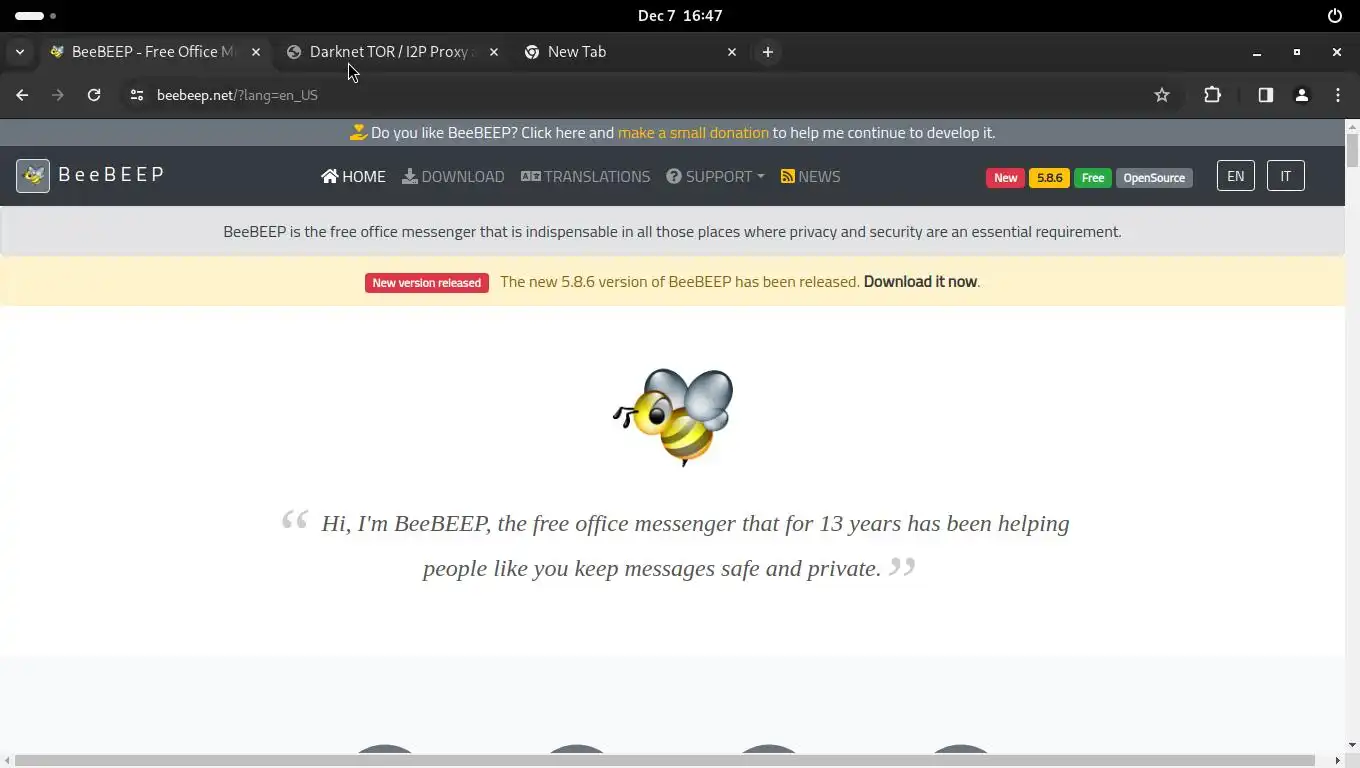Switch language with the IT button
The width and height of the screenshot is (1360, 768).
[x=1286, y=176]
